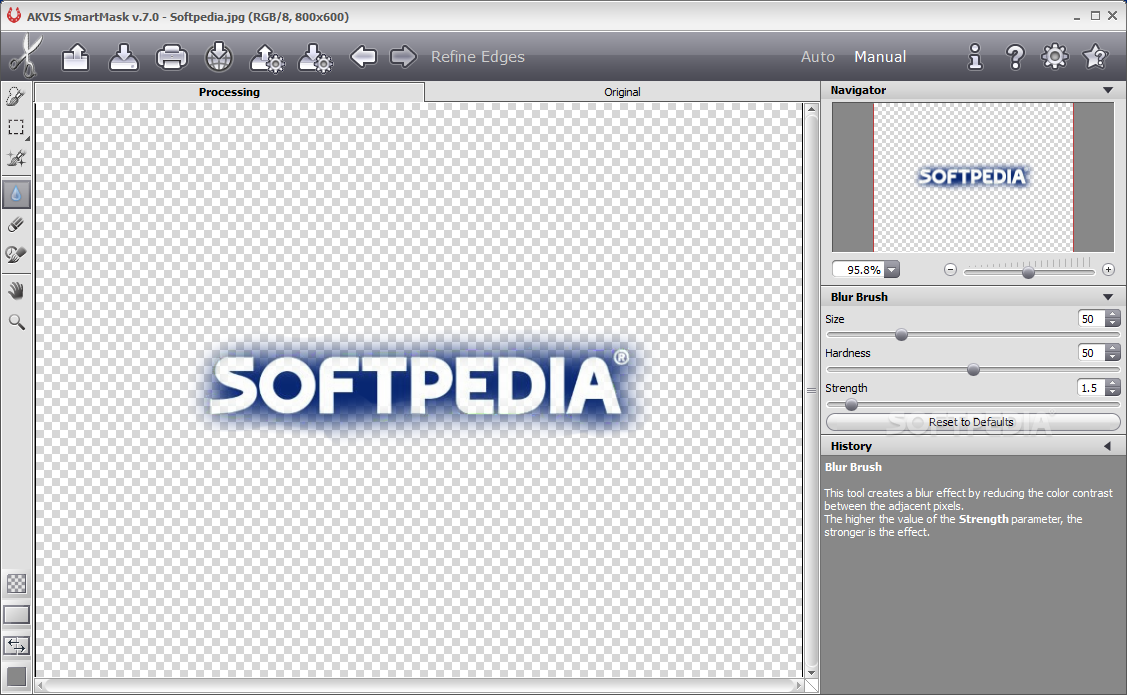The height and width of the screenshot is (695, 1127).
Task: Click the vertical scrollbar up arrow
Action: coord(811,110)
